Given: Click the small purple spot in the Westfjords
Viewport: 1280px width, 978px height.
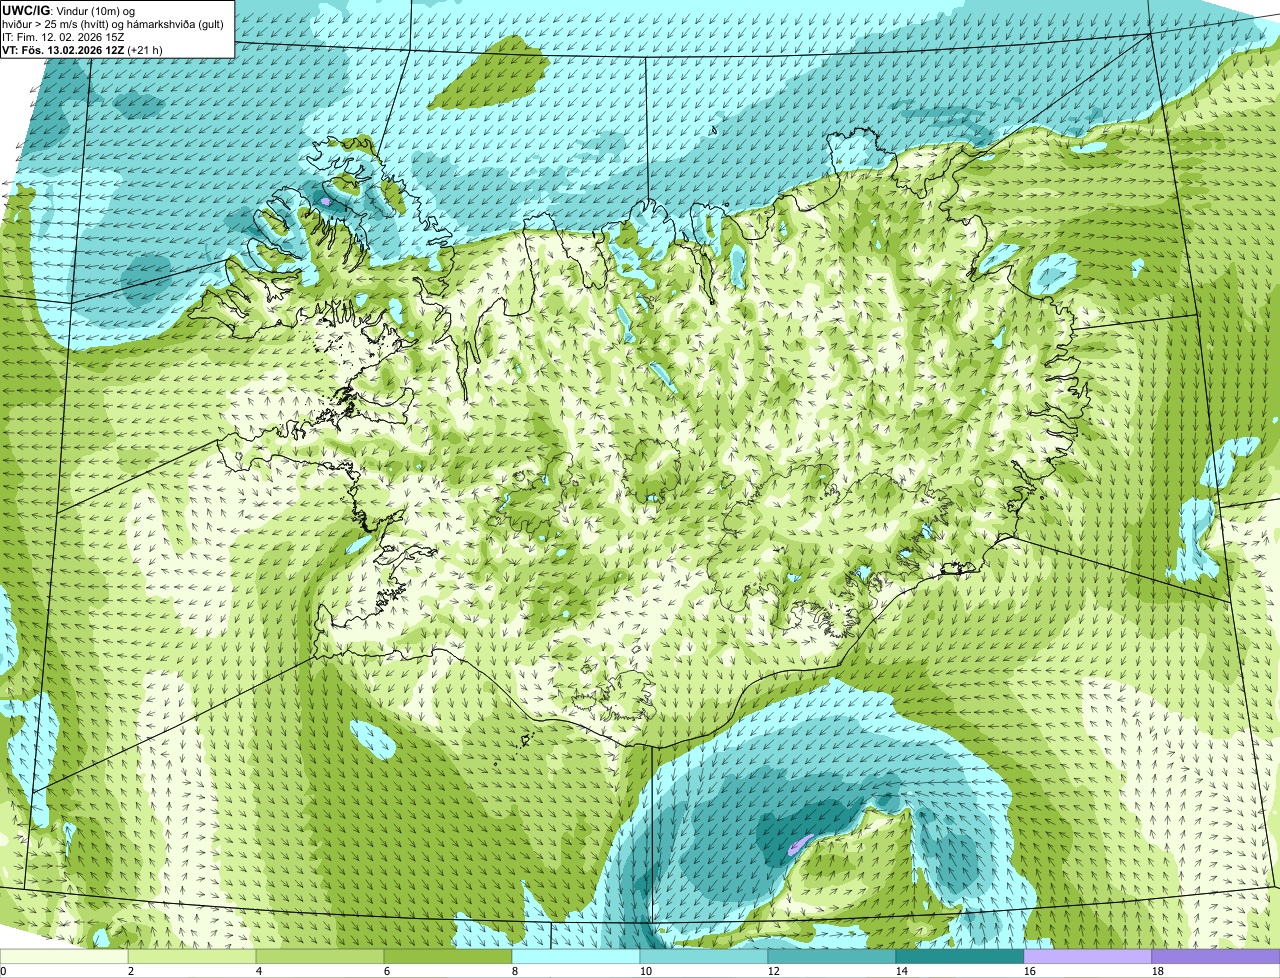Looking at the screenshot, I should coord(325,201).
